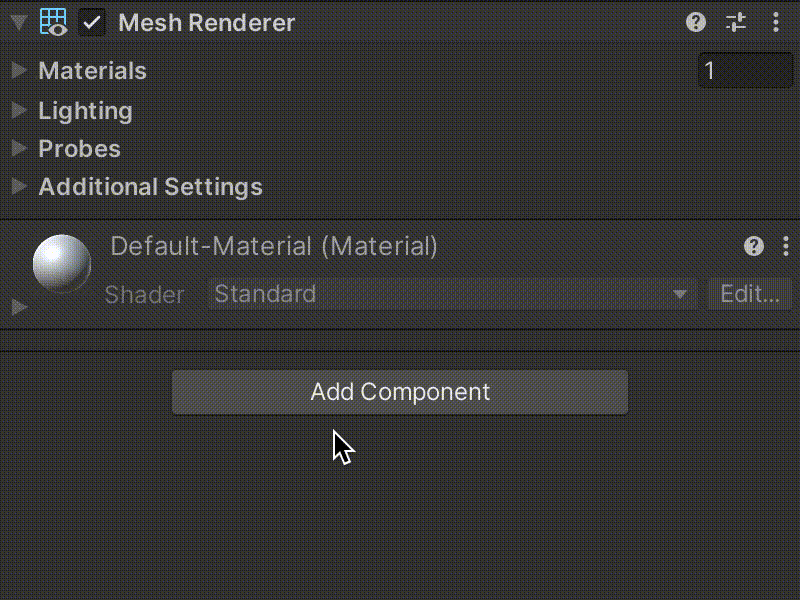Open the Mesh Renderer context menu
This screenshot has width=800, height=600.
[777, 22]
